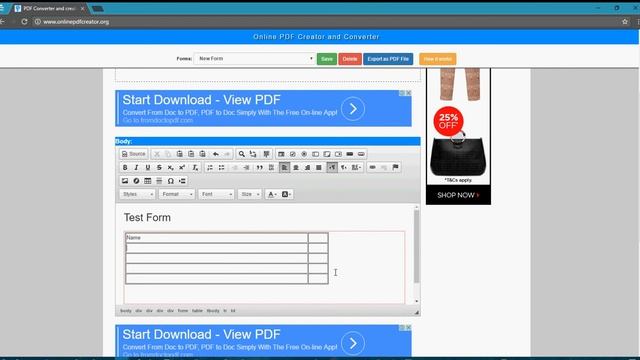Insert a Checkbox form field
The image size is (640, 360).
click(293, 154)
